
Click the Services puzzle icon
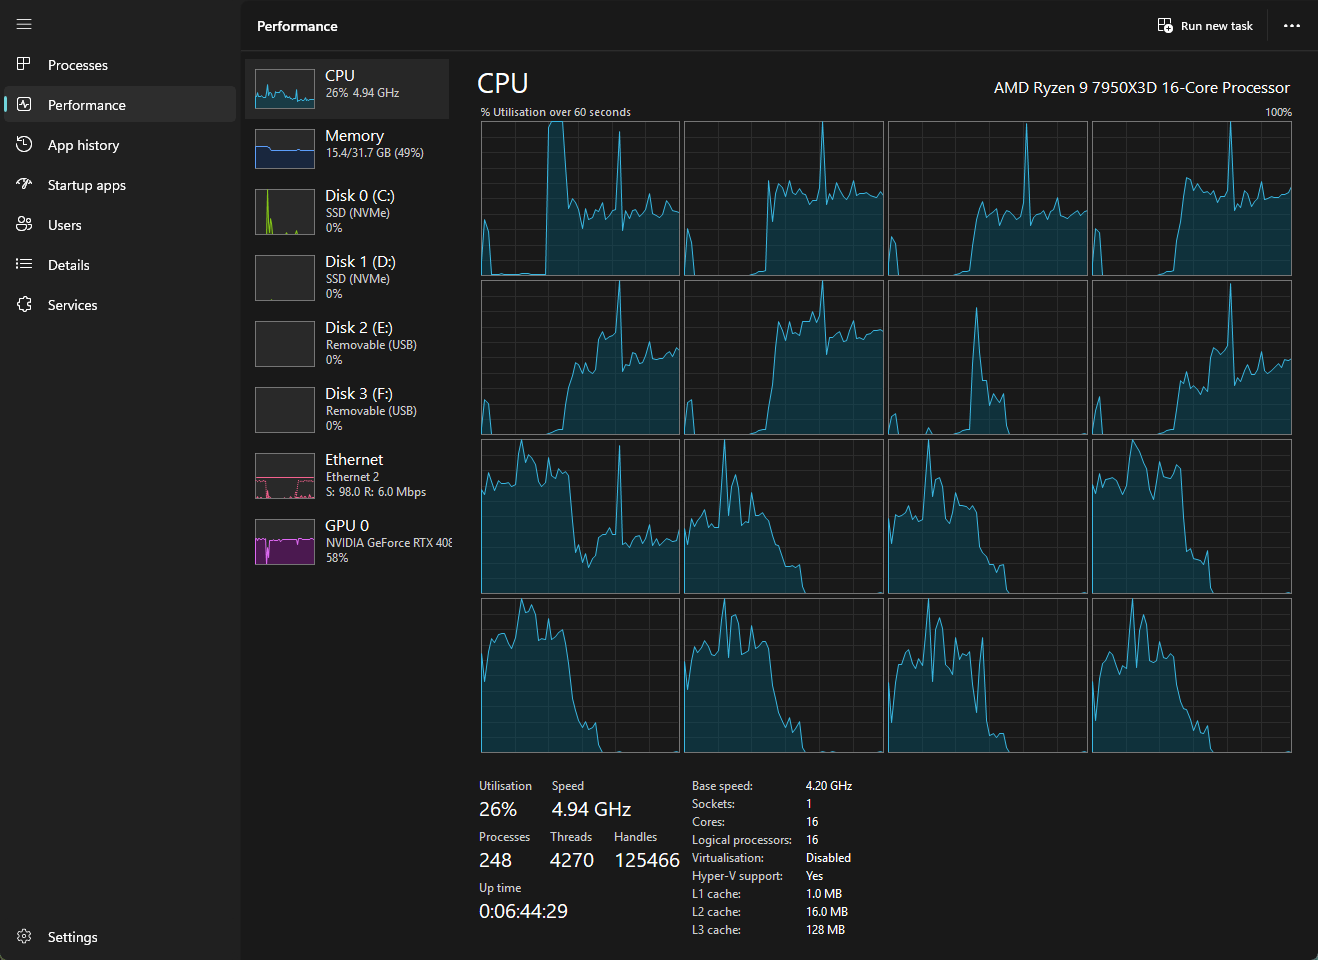24,305
